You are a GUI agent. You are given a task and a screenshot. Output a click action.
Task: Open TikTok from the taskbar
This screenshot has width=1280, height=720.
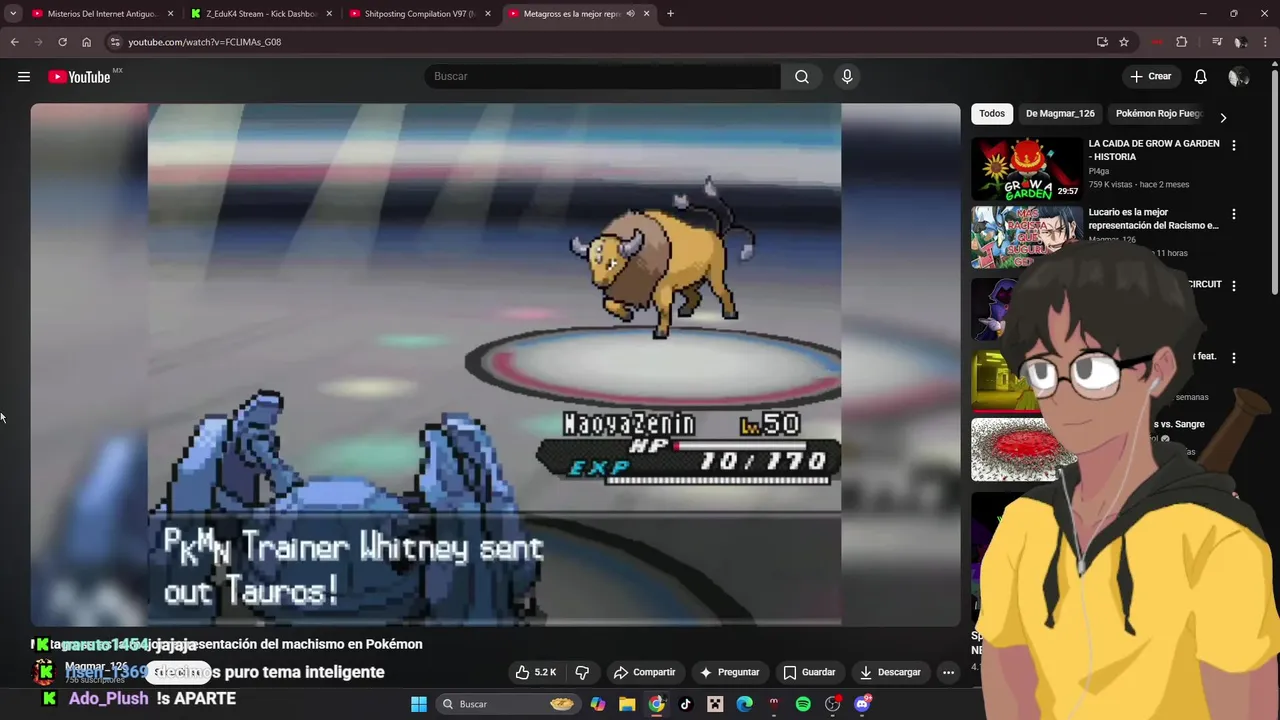click(x=685, y=704)
